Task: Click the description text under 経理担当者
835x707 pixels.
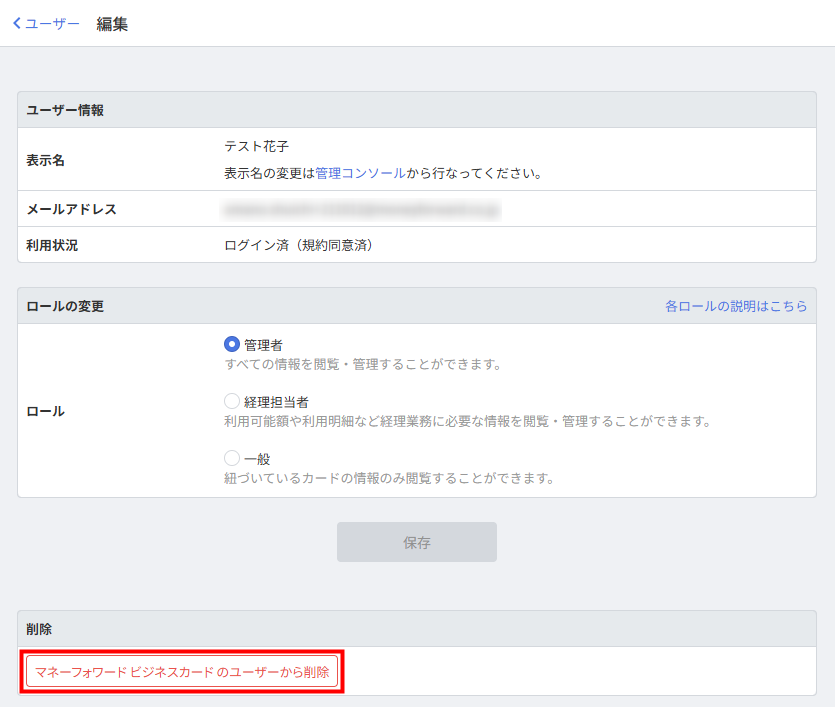Action: pyautogui.click(x=467, y=421)
